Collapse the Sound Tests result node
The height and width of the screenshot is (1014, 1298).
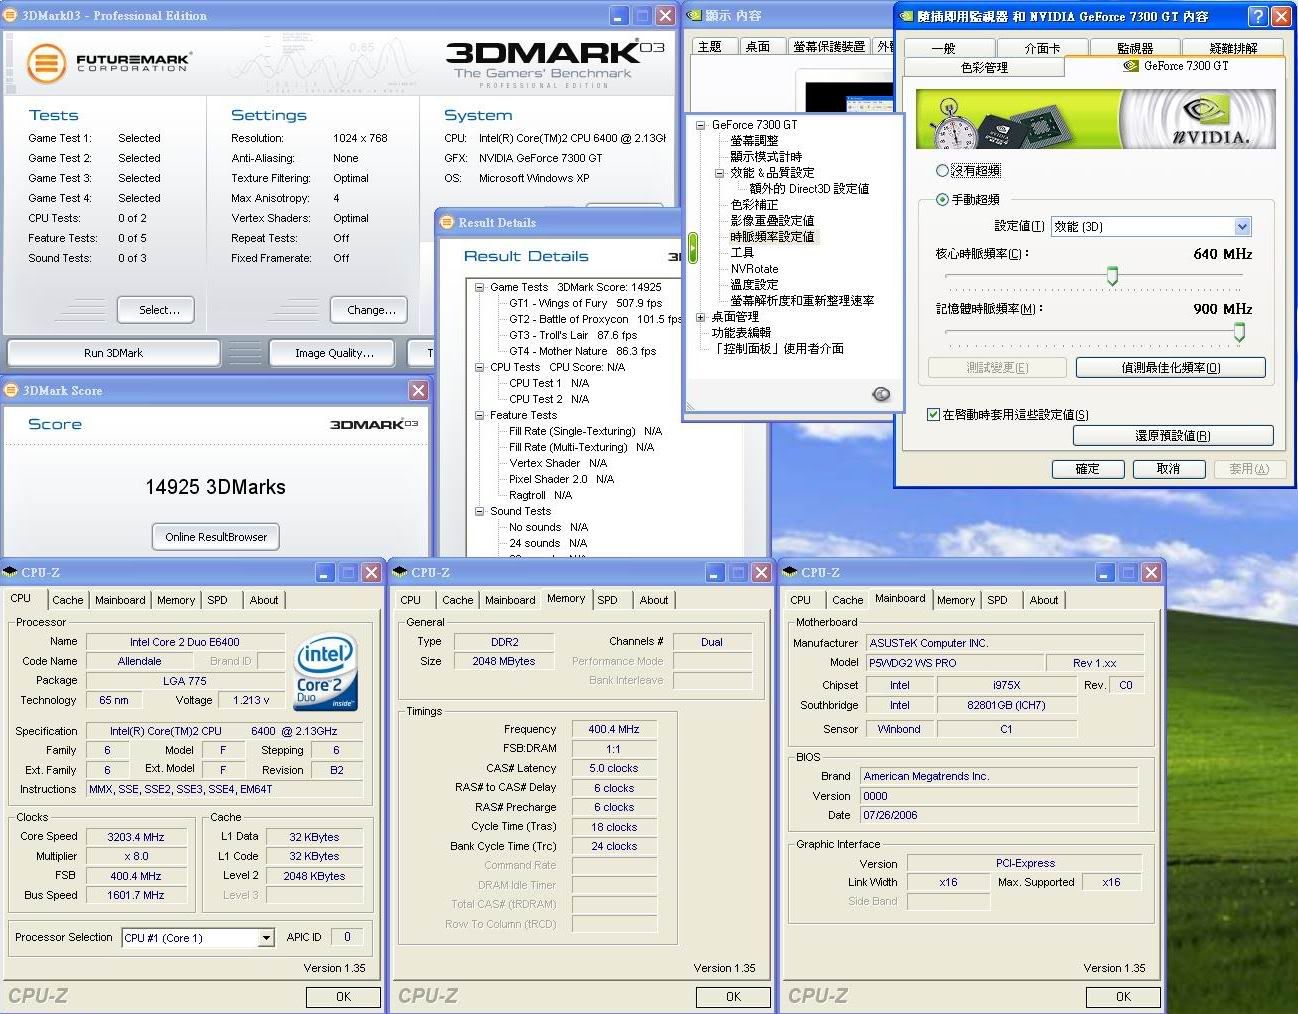(x=479, y=511)
